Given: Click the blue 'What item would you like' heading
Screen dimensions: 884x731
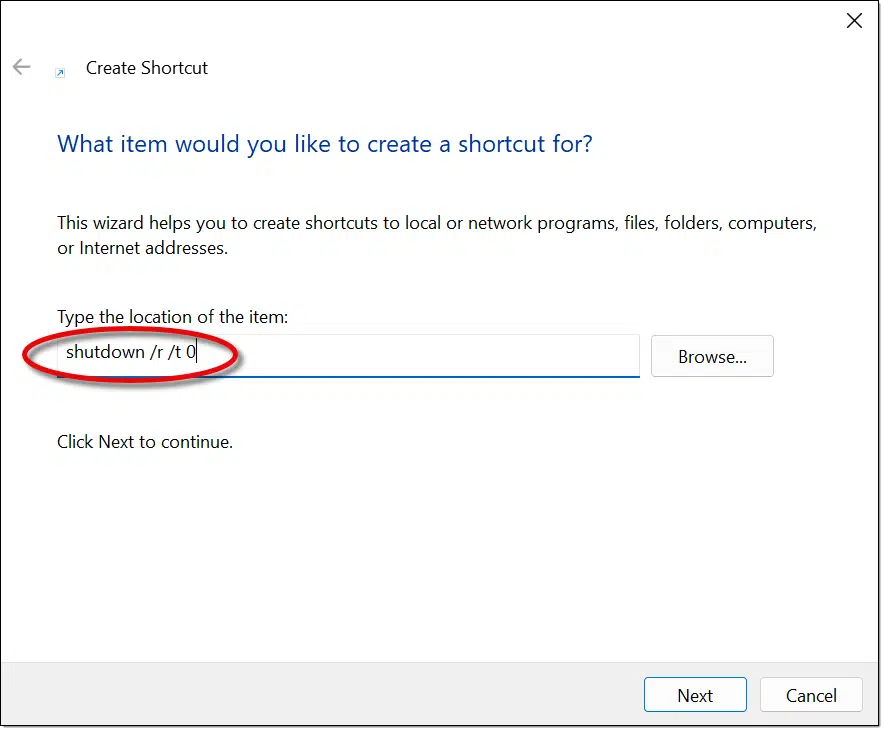Looking at the screenshot, I should pyautogui.click(x=324, y=144).
